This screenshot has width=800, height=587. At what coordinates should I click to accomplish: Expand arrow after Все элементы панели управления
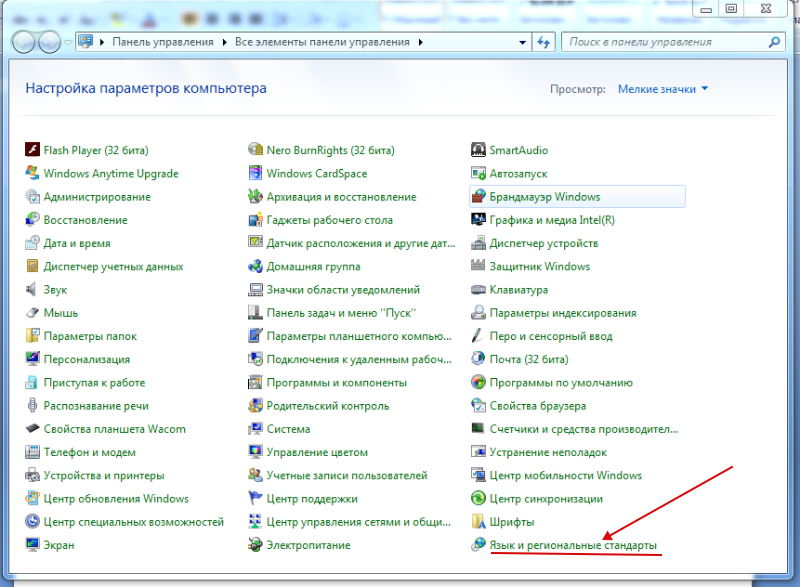[420, 42]
